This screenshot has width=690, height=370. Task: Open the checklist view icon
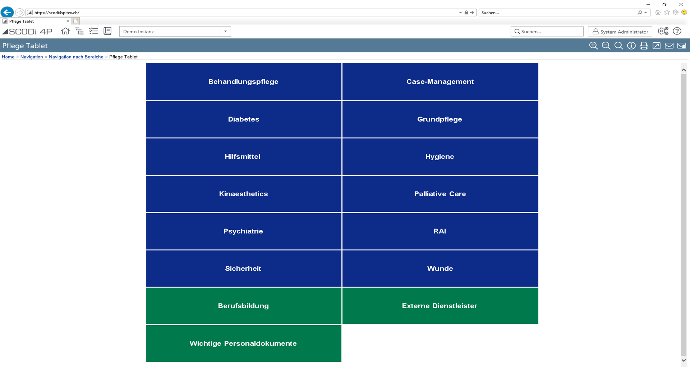[x=93, y=31]
